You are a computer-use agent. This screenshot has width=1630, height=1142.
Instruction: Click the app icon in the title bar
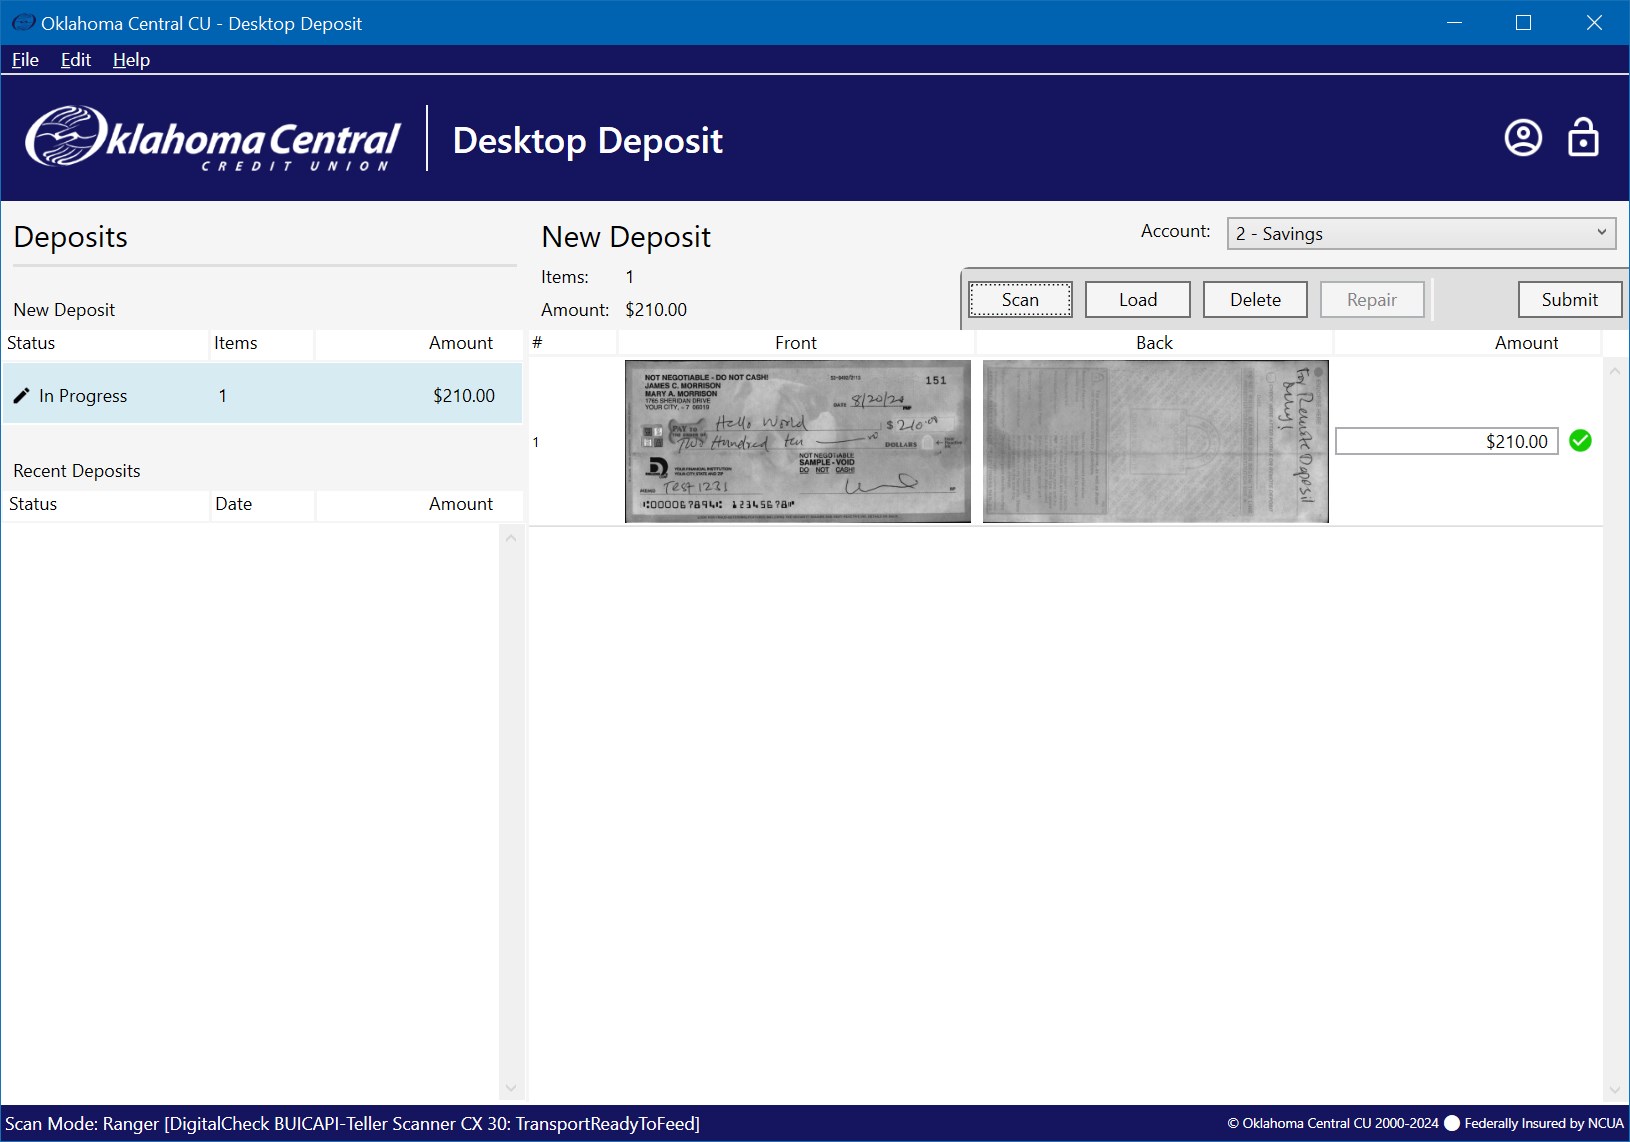(22, 22)
